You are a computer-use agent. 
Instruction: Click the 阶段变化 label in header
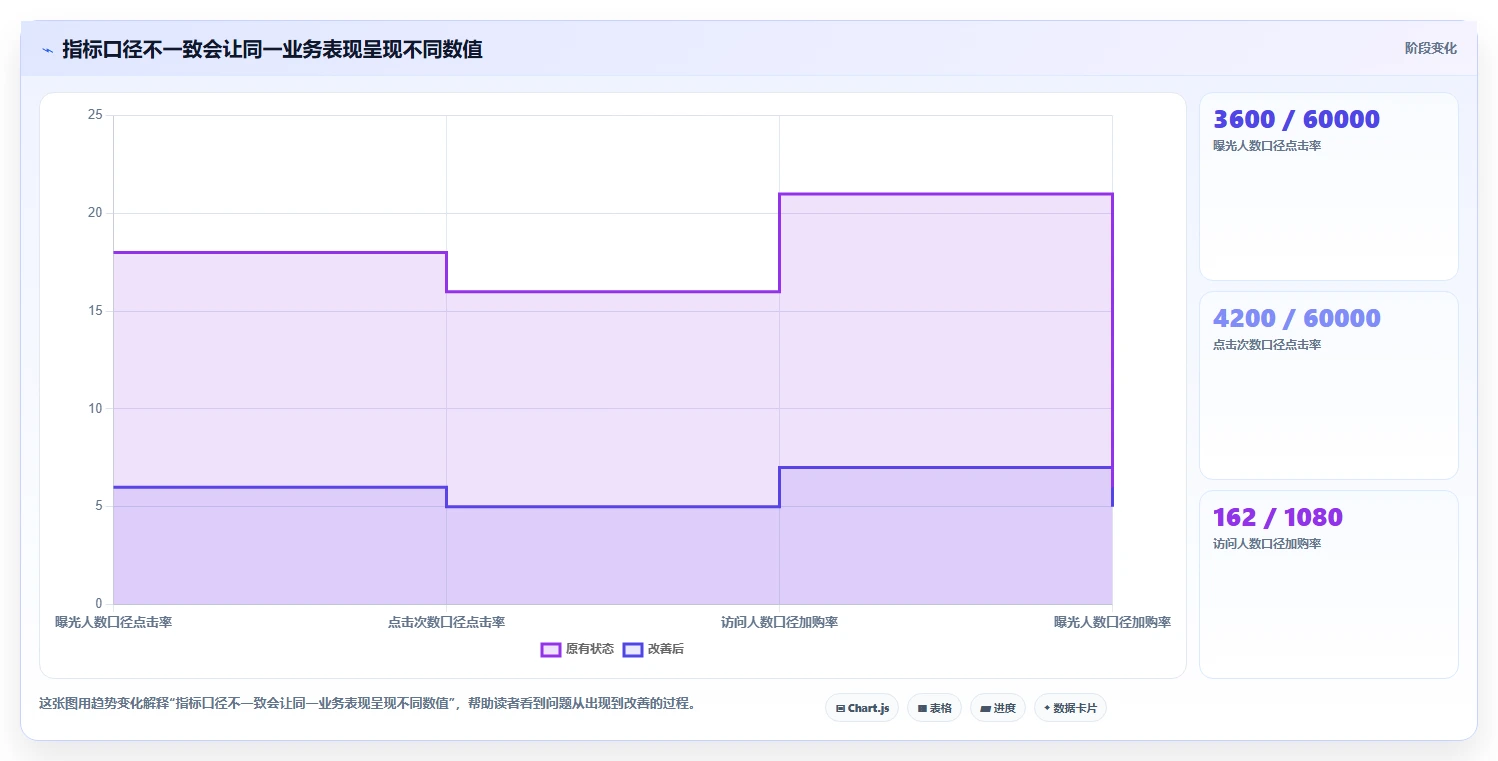click(x=1430, y=48)
